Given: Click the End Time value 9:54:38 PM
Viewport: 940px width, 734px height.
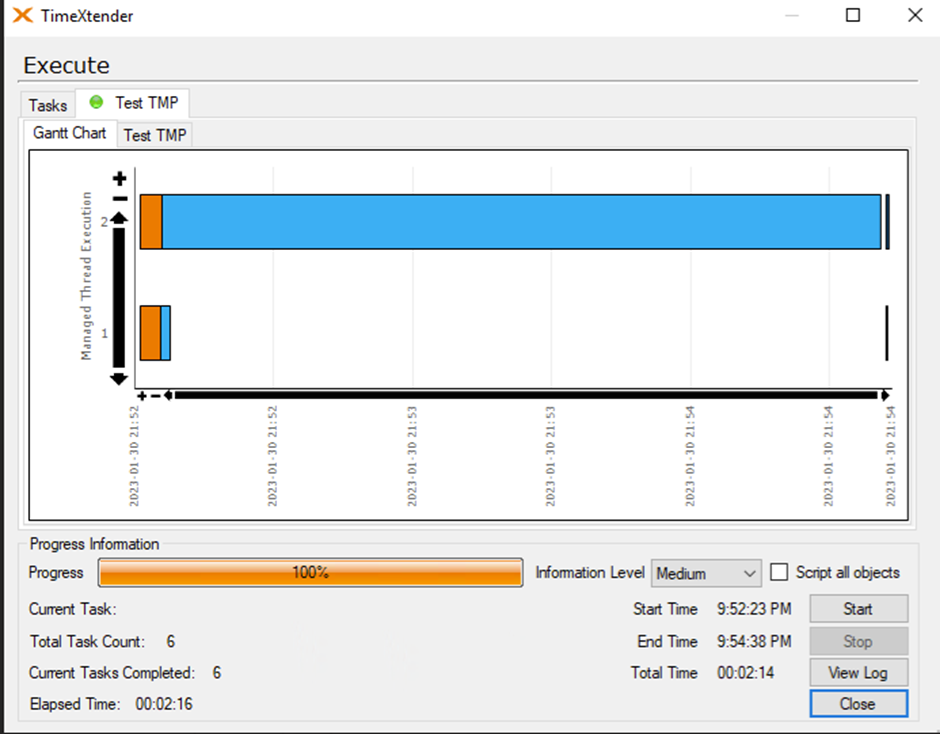Looking at the screenshot, I should tap(754, 641).
